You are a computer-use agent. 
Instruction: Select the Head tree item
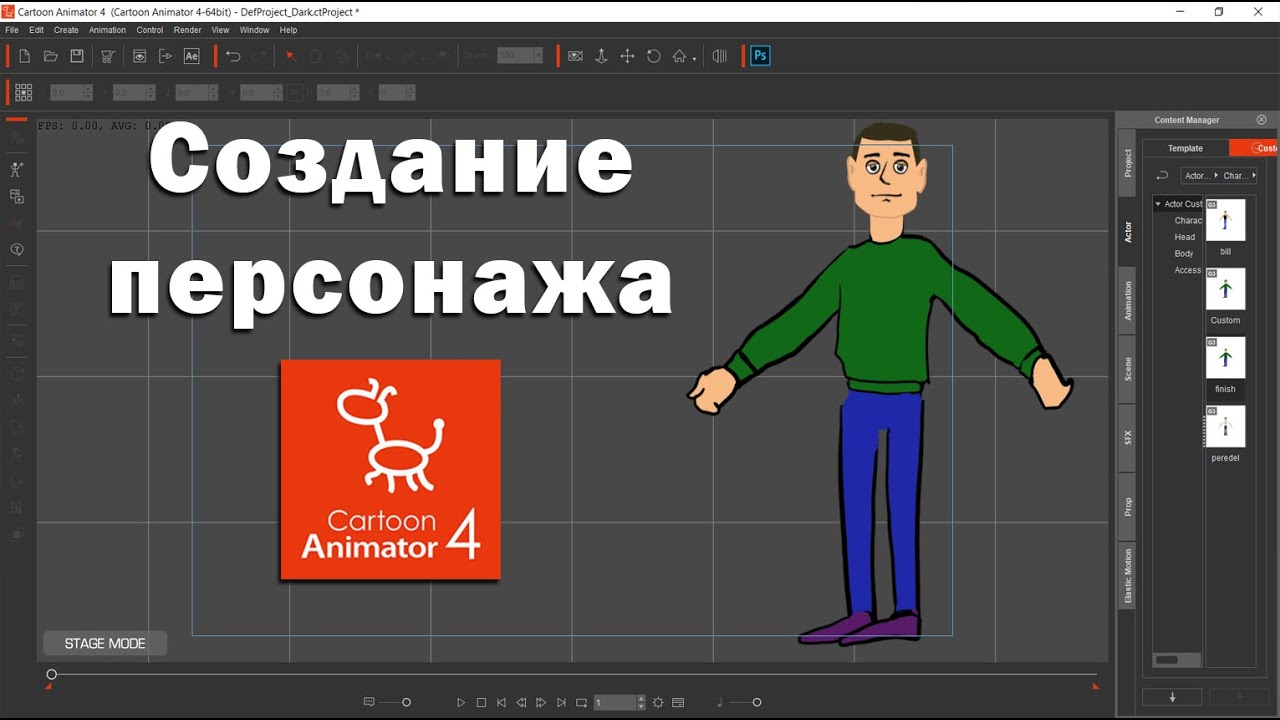(1185, 237)
